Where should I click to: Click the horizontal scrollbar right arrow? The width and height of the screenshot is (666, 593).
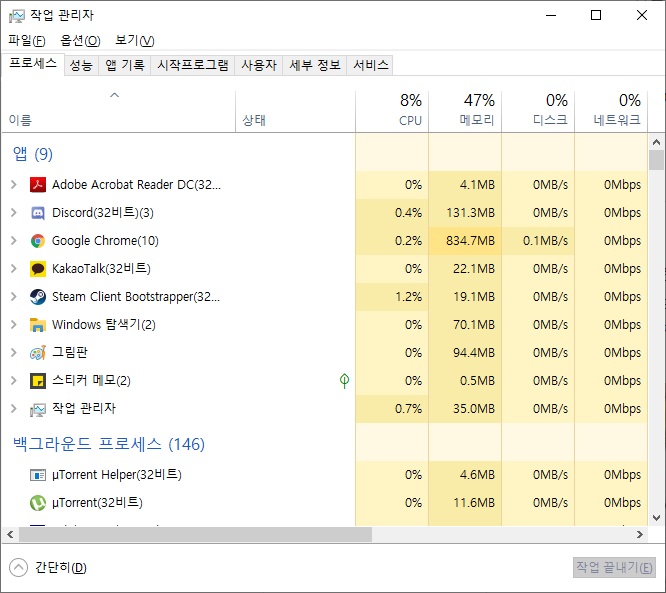[x=640, y=535]
